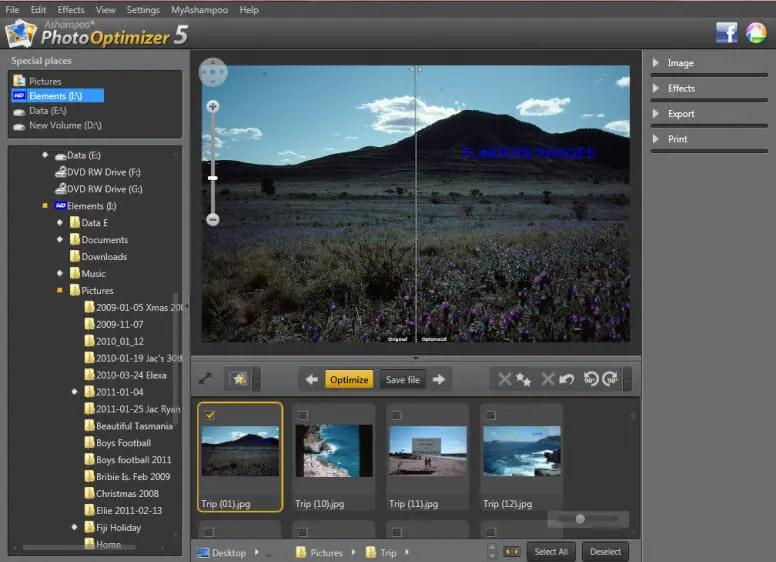Tick the checkbox on Trip (12).jpg
Screen dimensions: 776x562
click(x=490, y=415)
